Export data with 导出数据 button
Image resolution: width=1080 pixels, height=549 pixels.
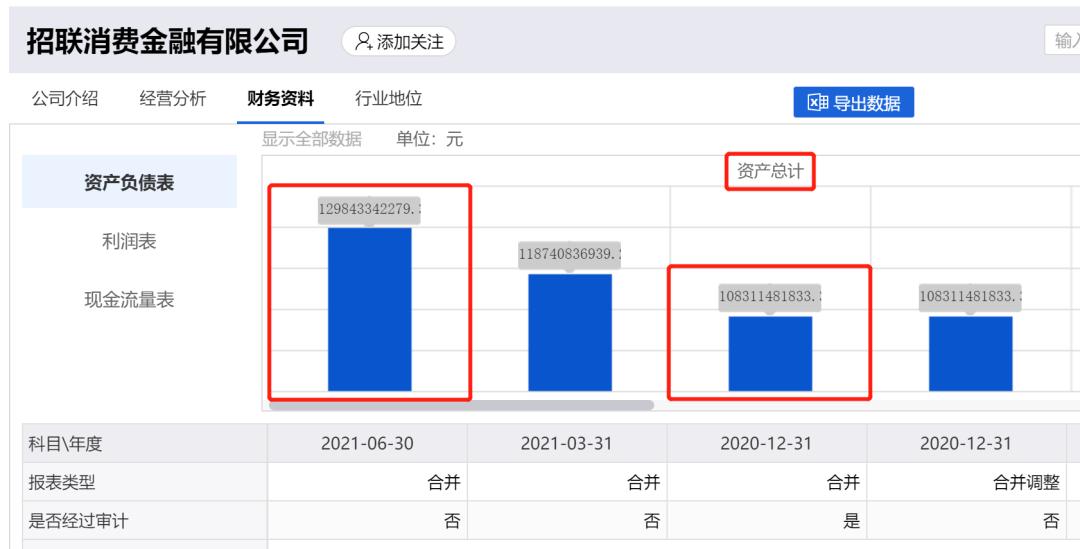point(853,103)
